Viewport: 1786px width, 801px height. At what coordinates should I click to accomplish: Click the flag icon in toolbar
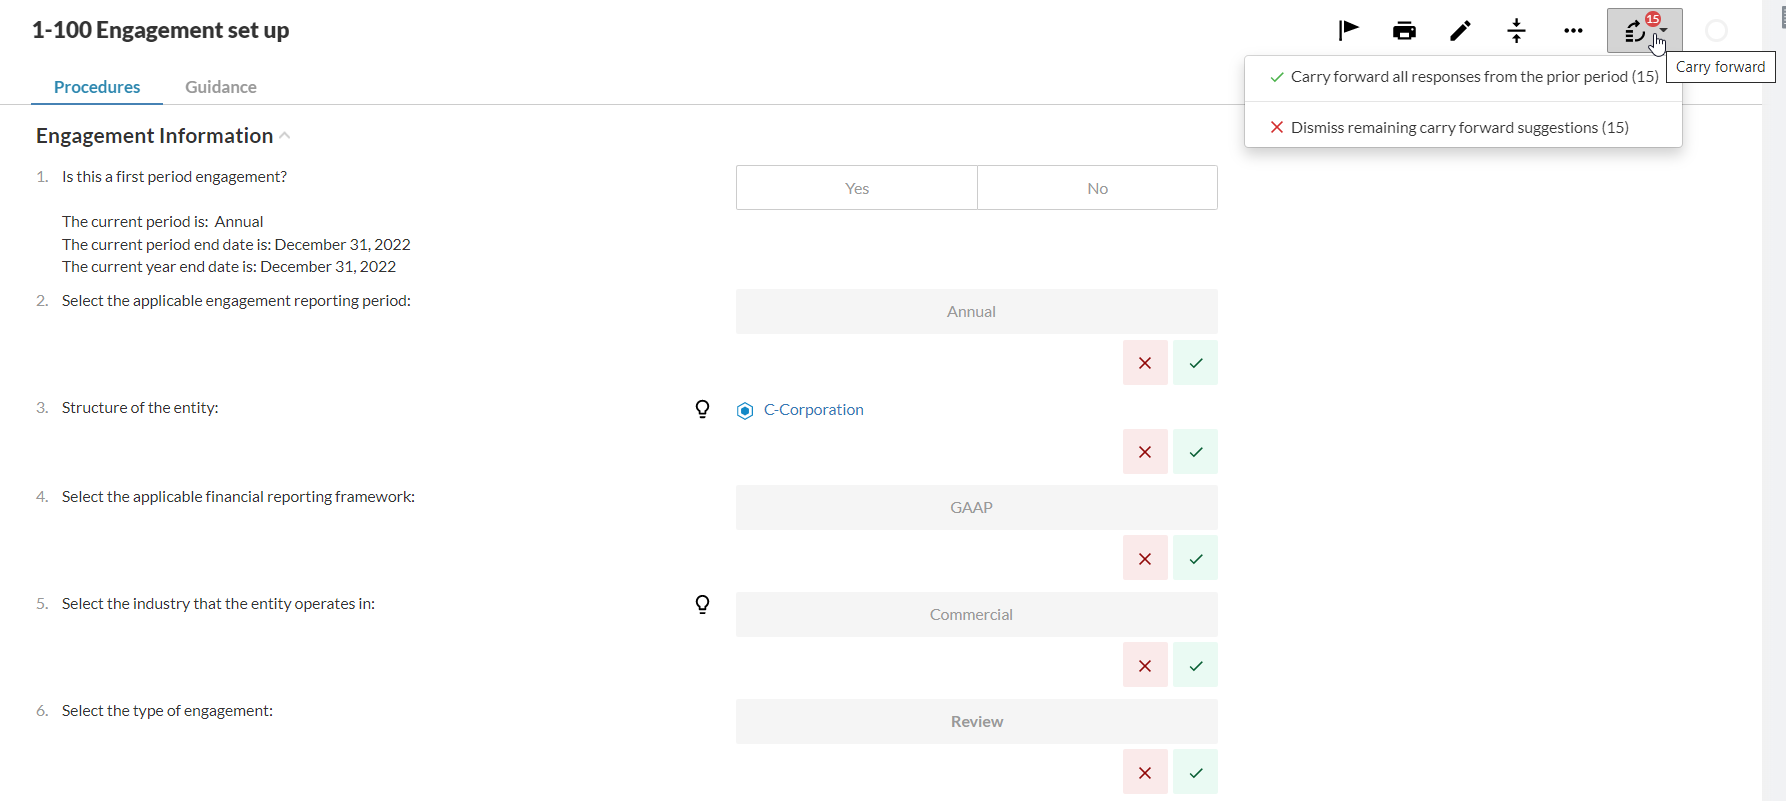(1348, 30)
